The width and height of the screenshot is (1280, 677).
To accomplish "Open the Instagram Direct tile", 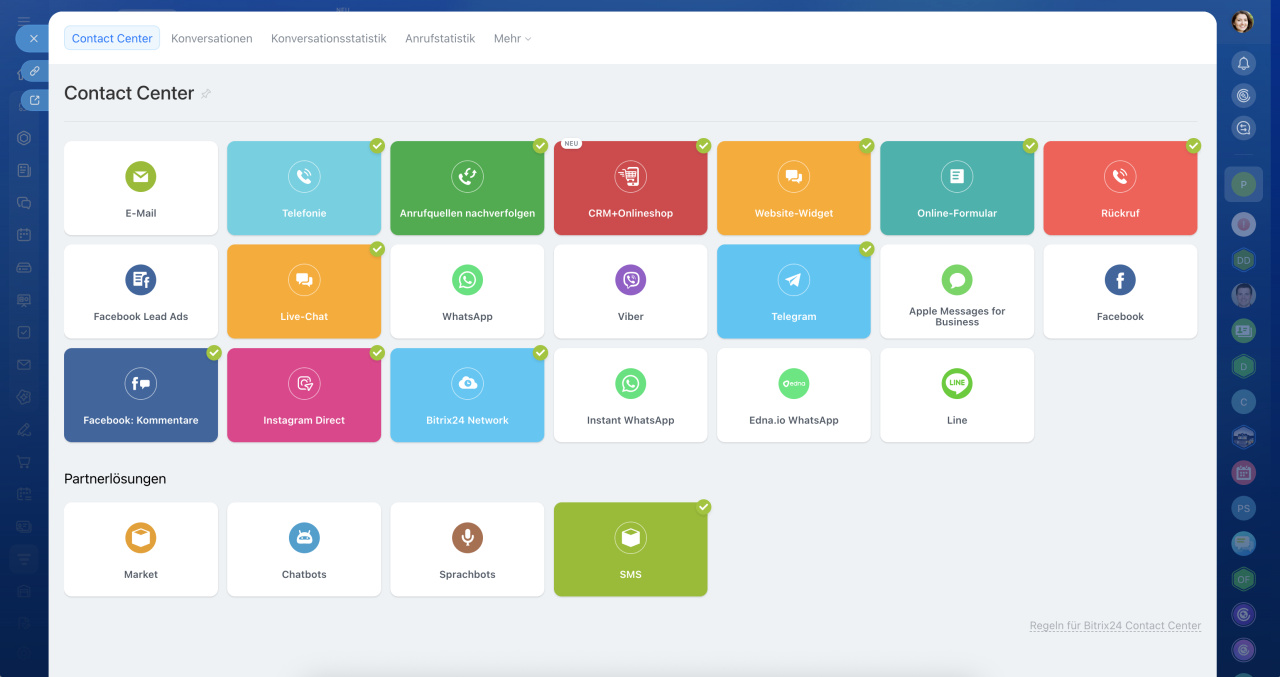I will pos(304,395).
